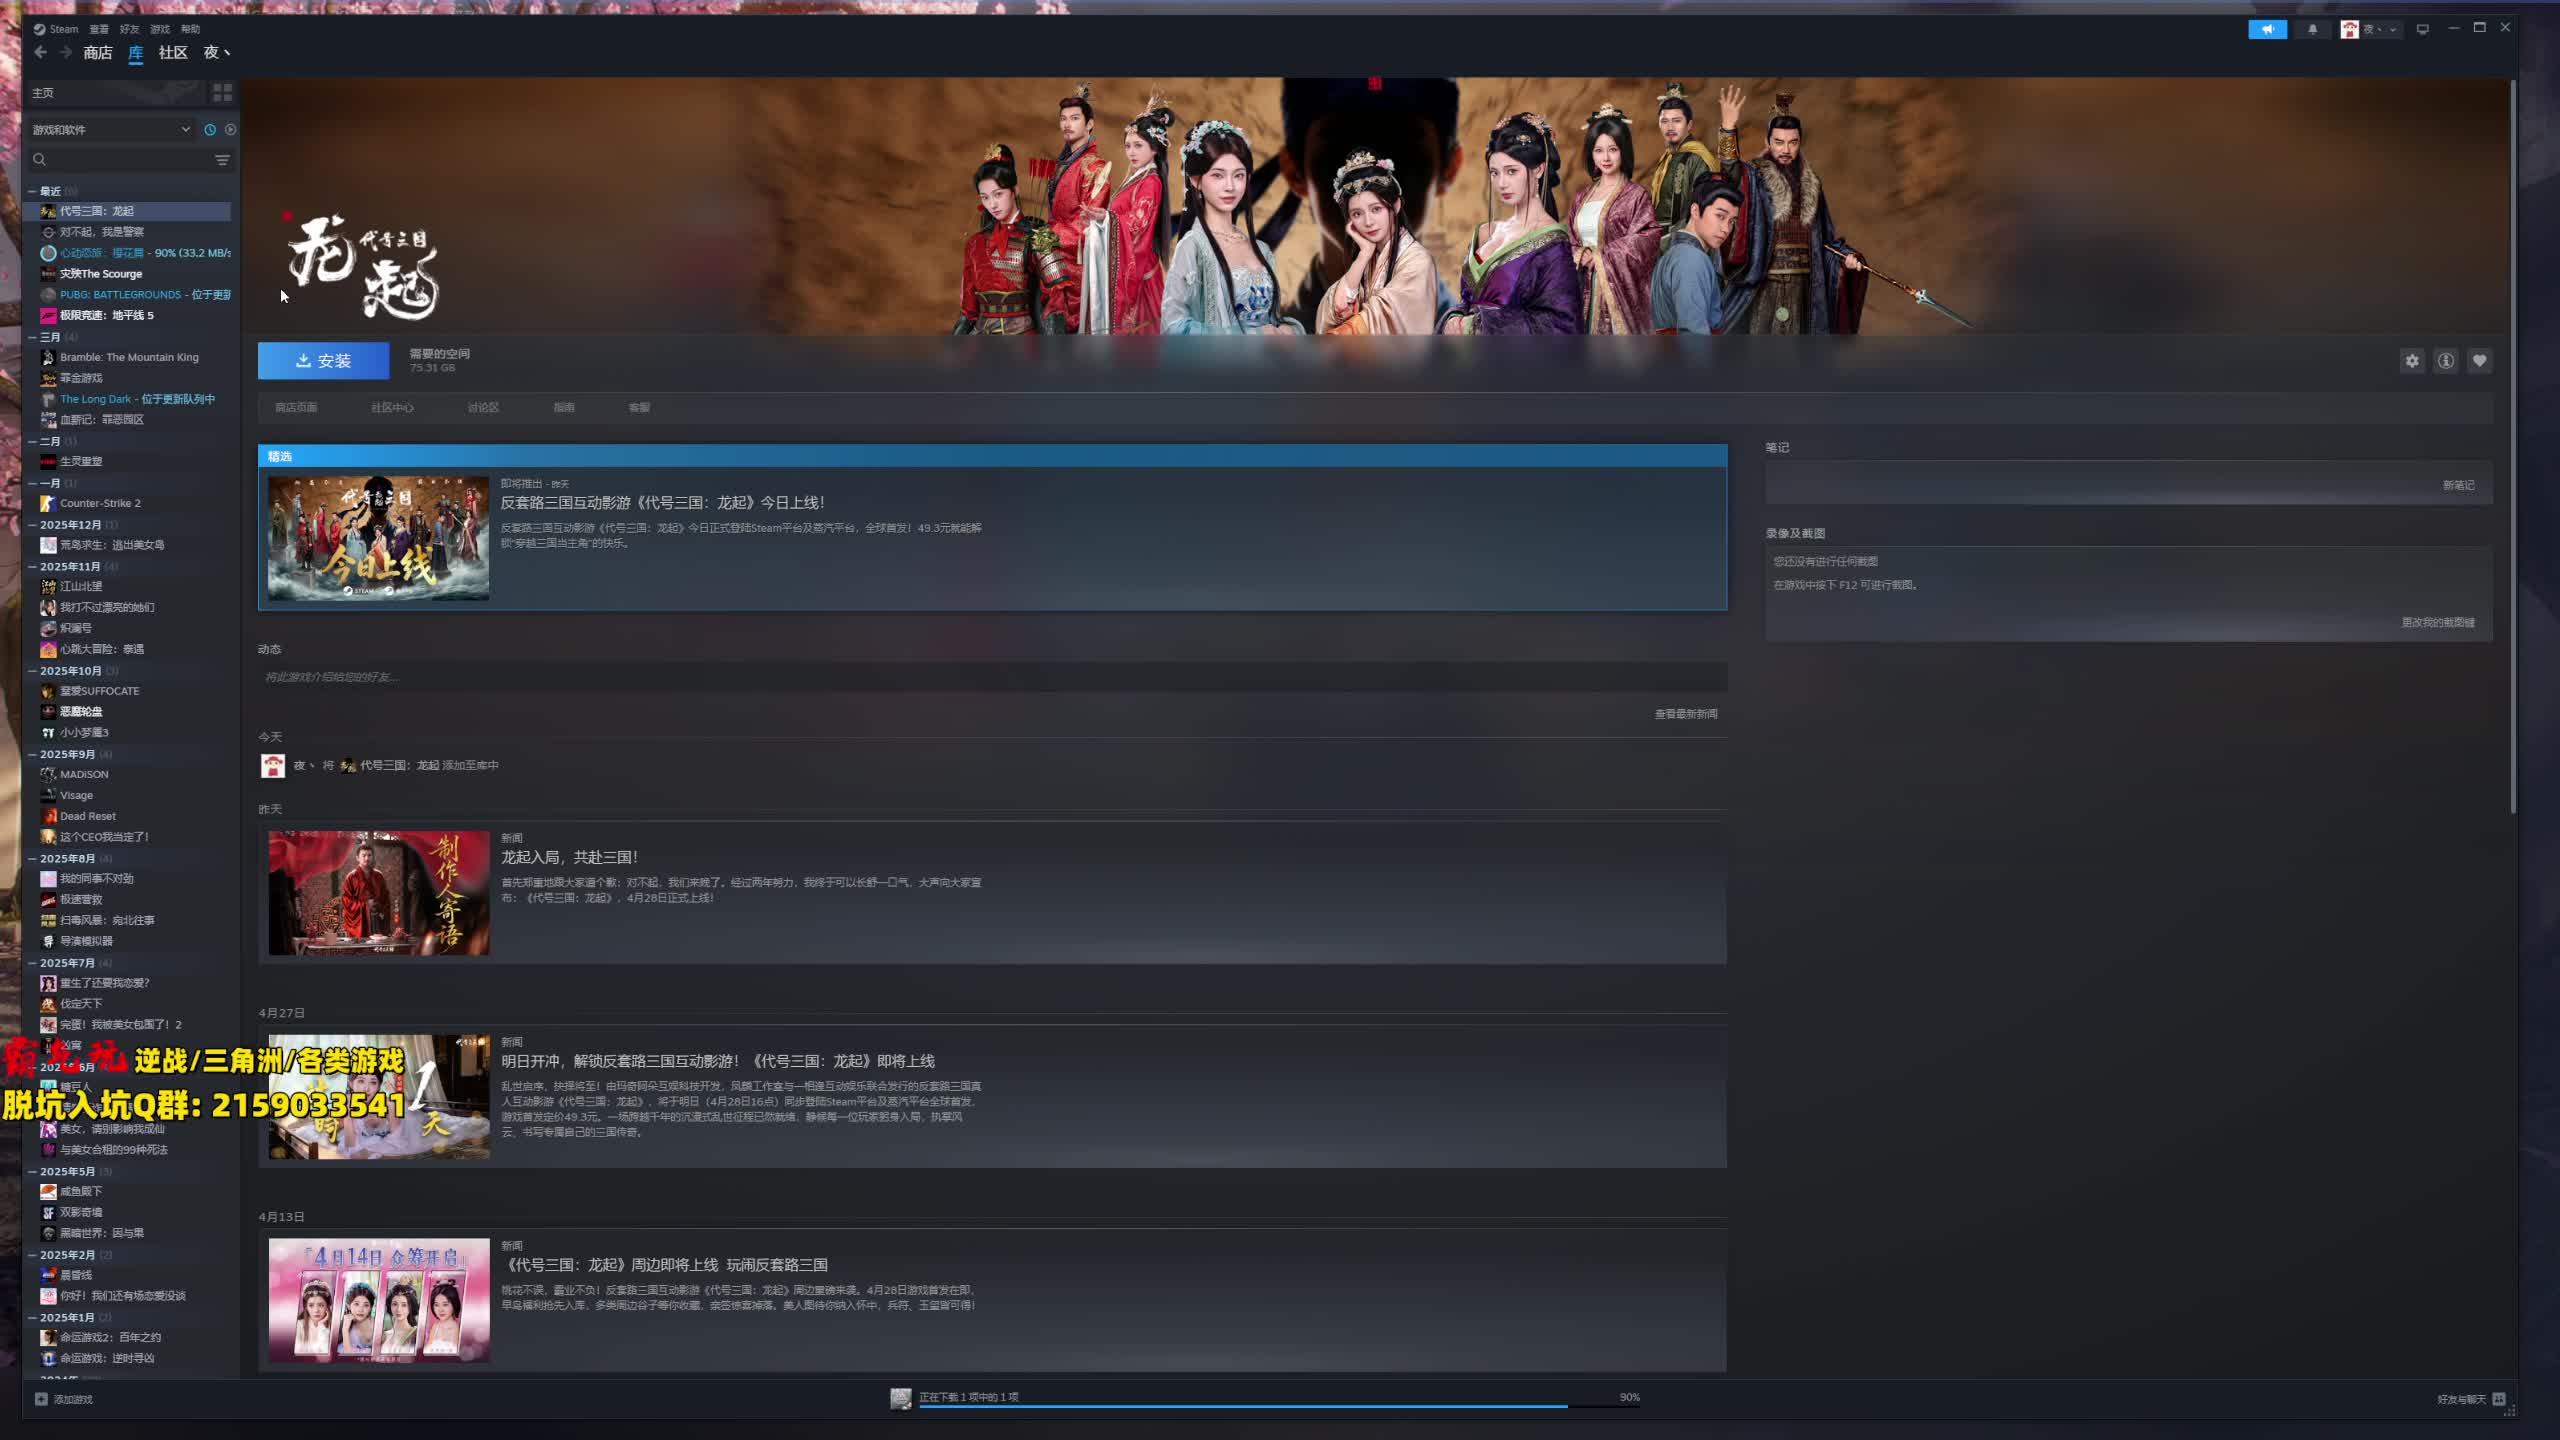Open the 社区 tab
This screenshot has height=1440, width=2560.
173,53
